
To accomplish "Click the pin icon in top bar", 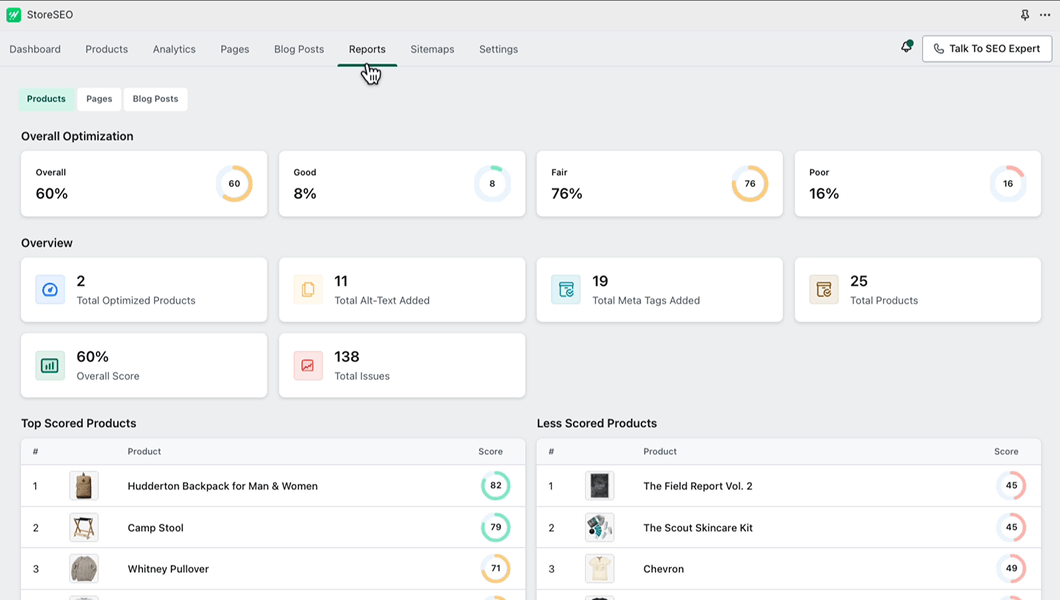I will [1024, 15].
